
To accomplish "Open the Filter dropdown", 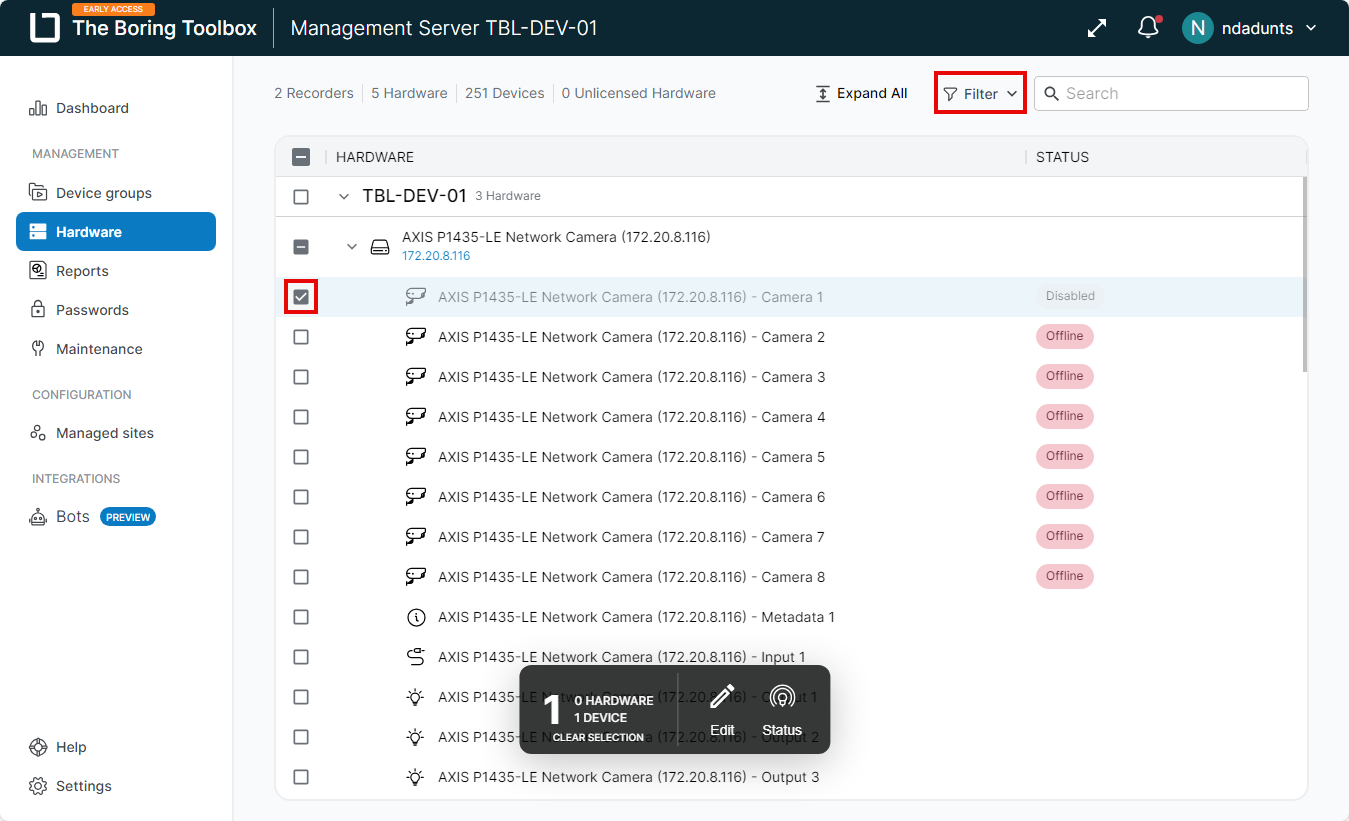I will [980, 93].
